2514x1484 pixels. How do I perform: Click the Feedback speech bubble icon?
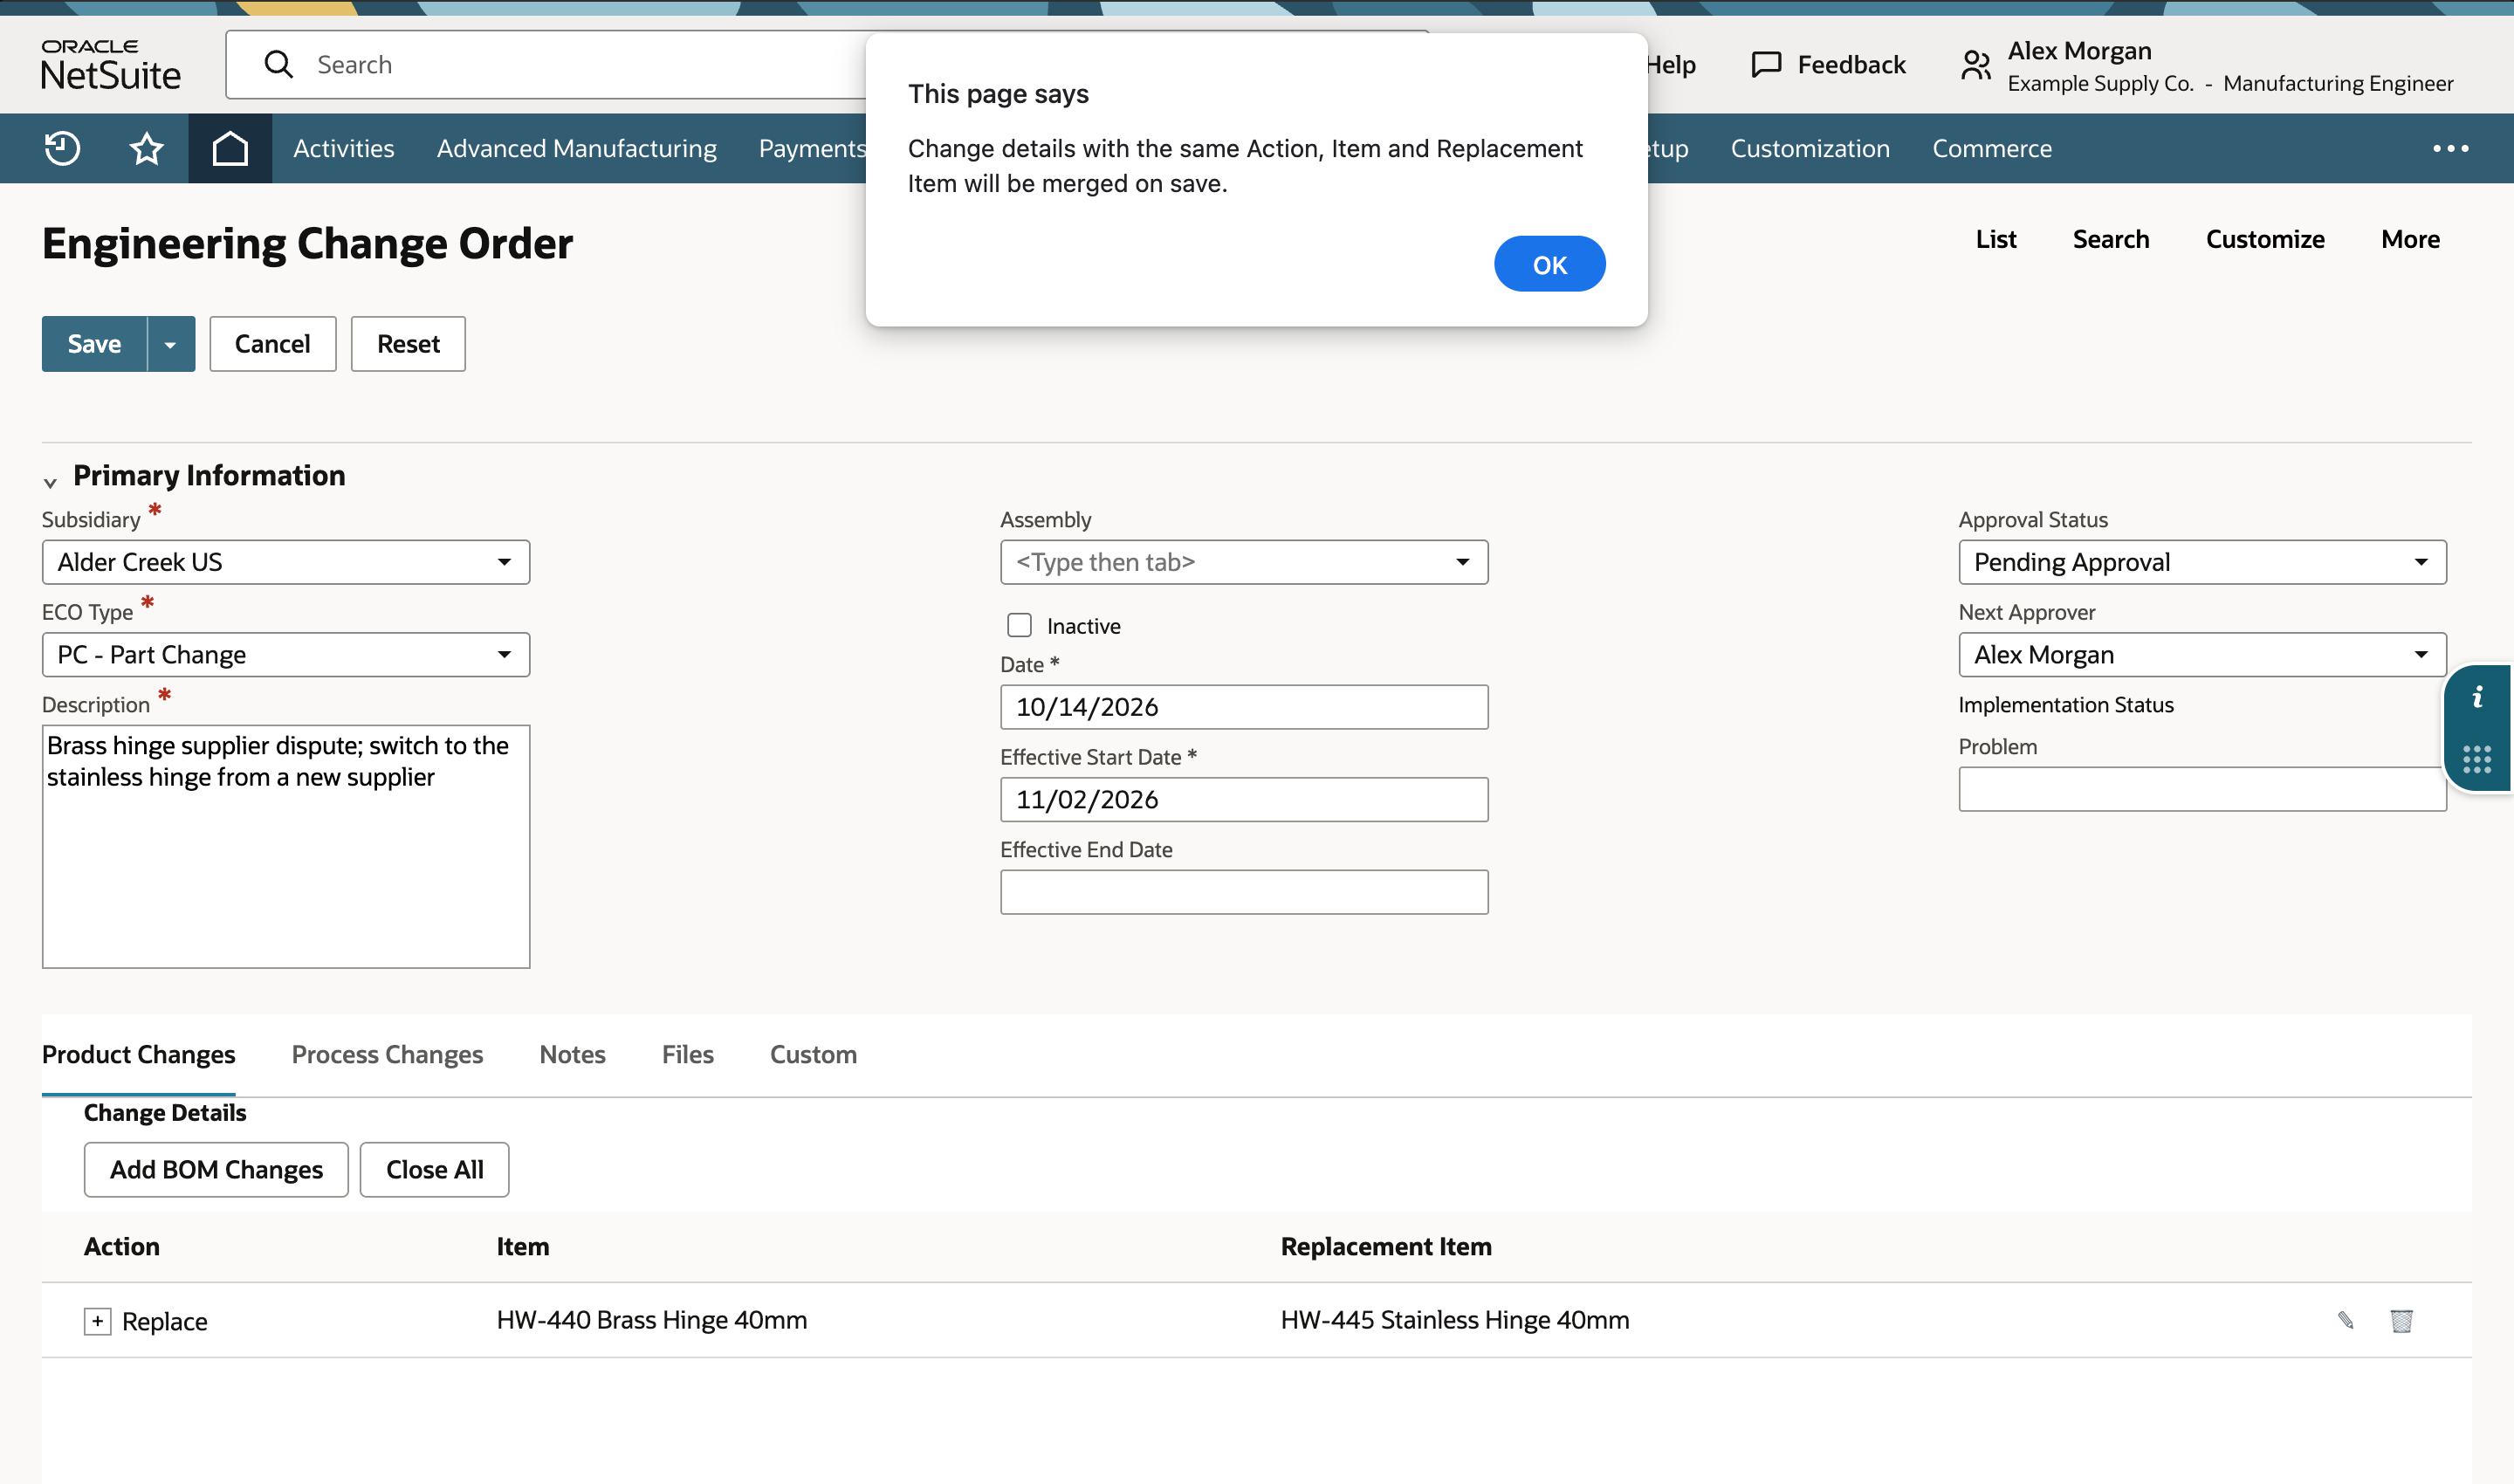tap(1766, 65)
